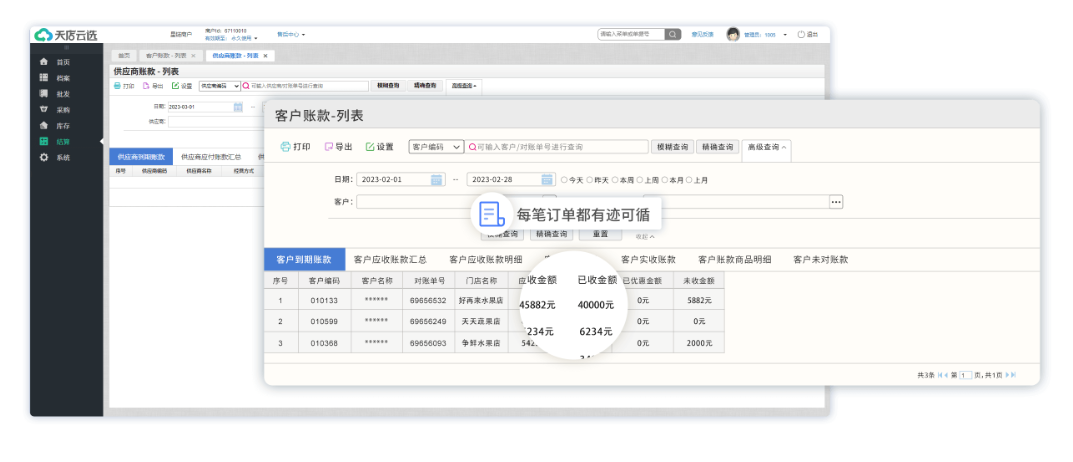The image size is (1073, 462).
Task: Focus the customer/statement number search field
Action: click(x=557, y=147)
